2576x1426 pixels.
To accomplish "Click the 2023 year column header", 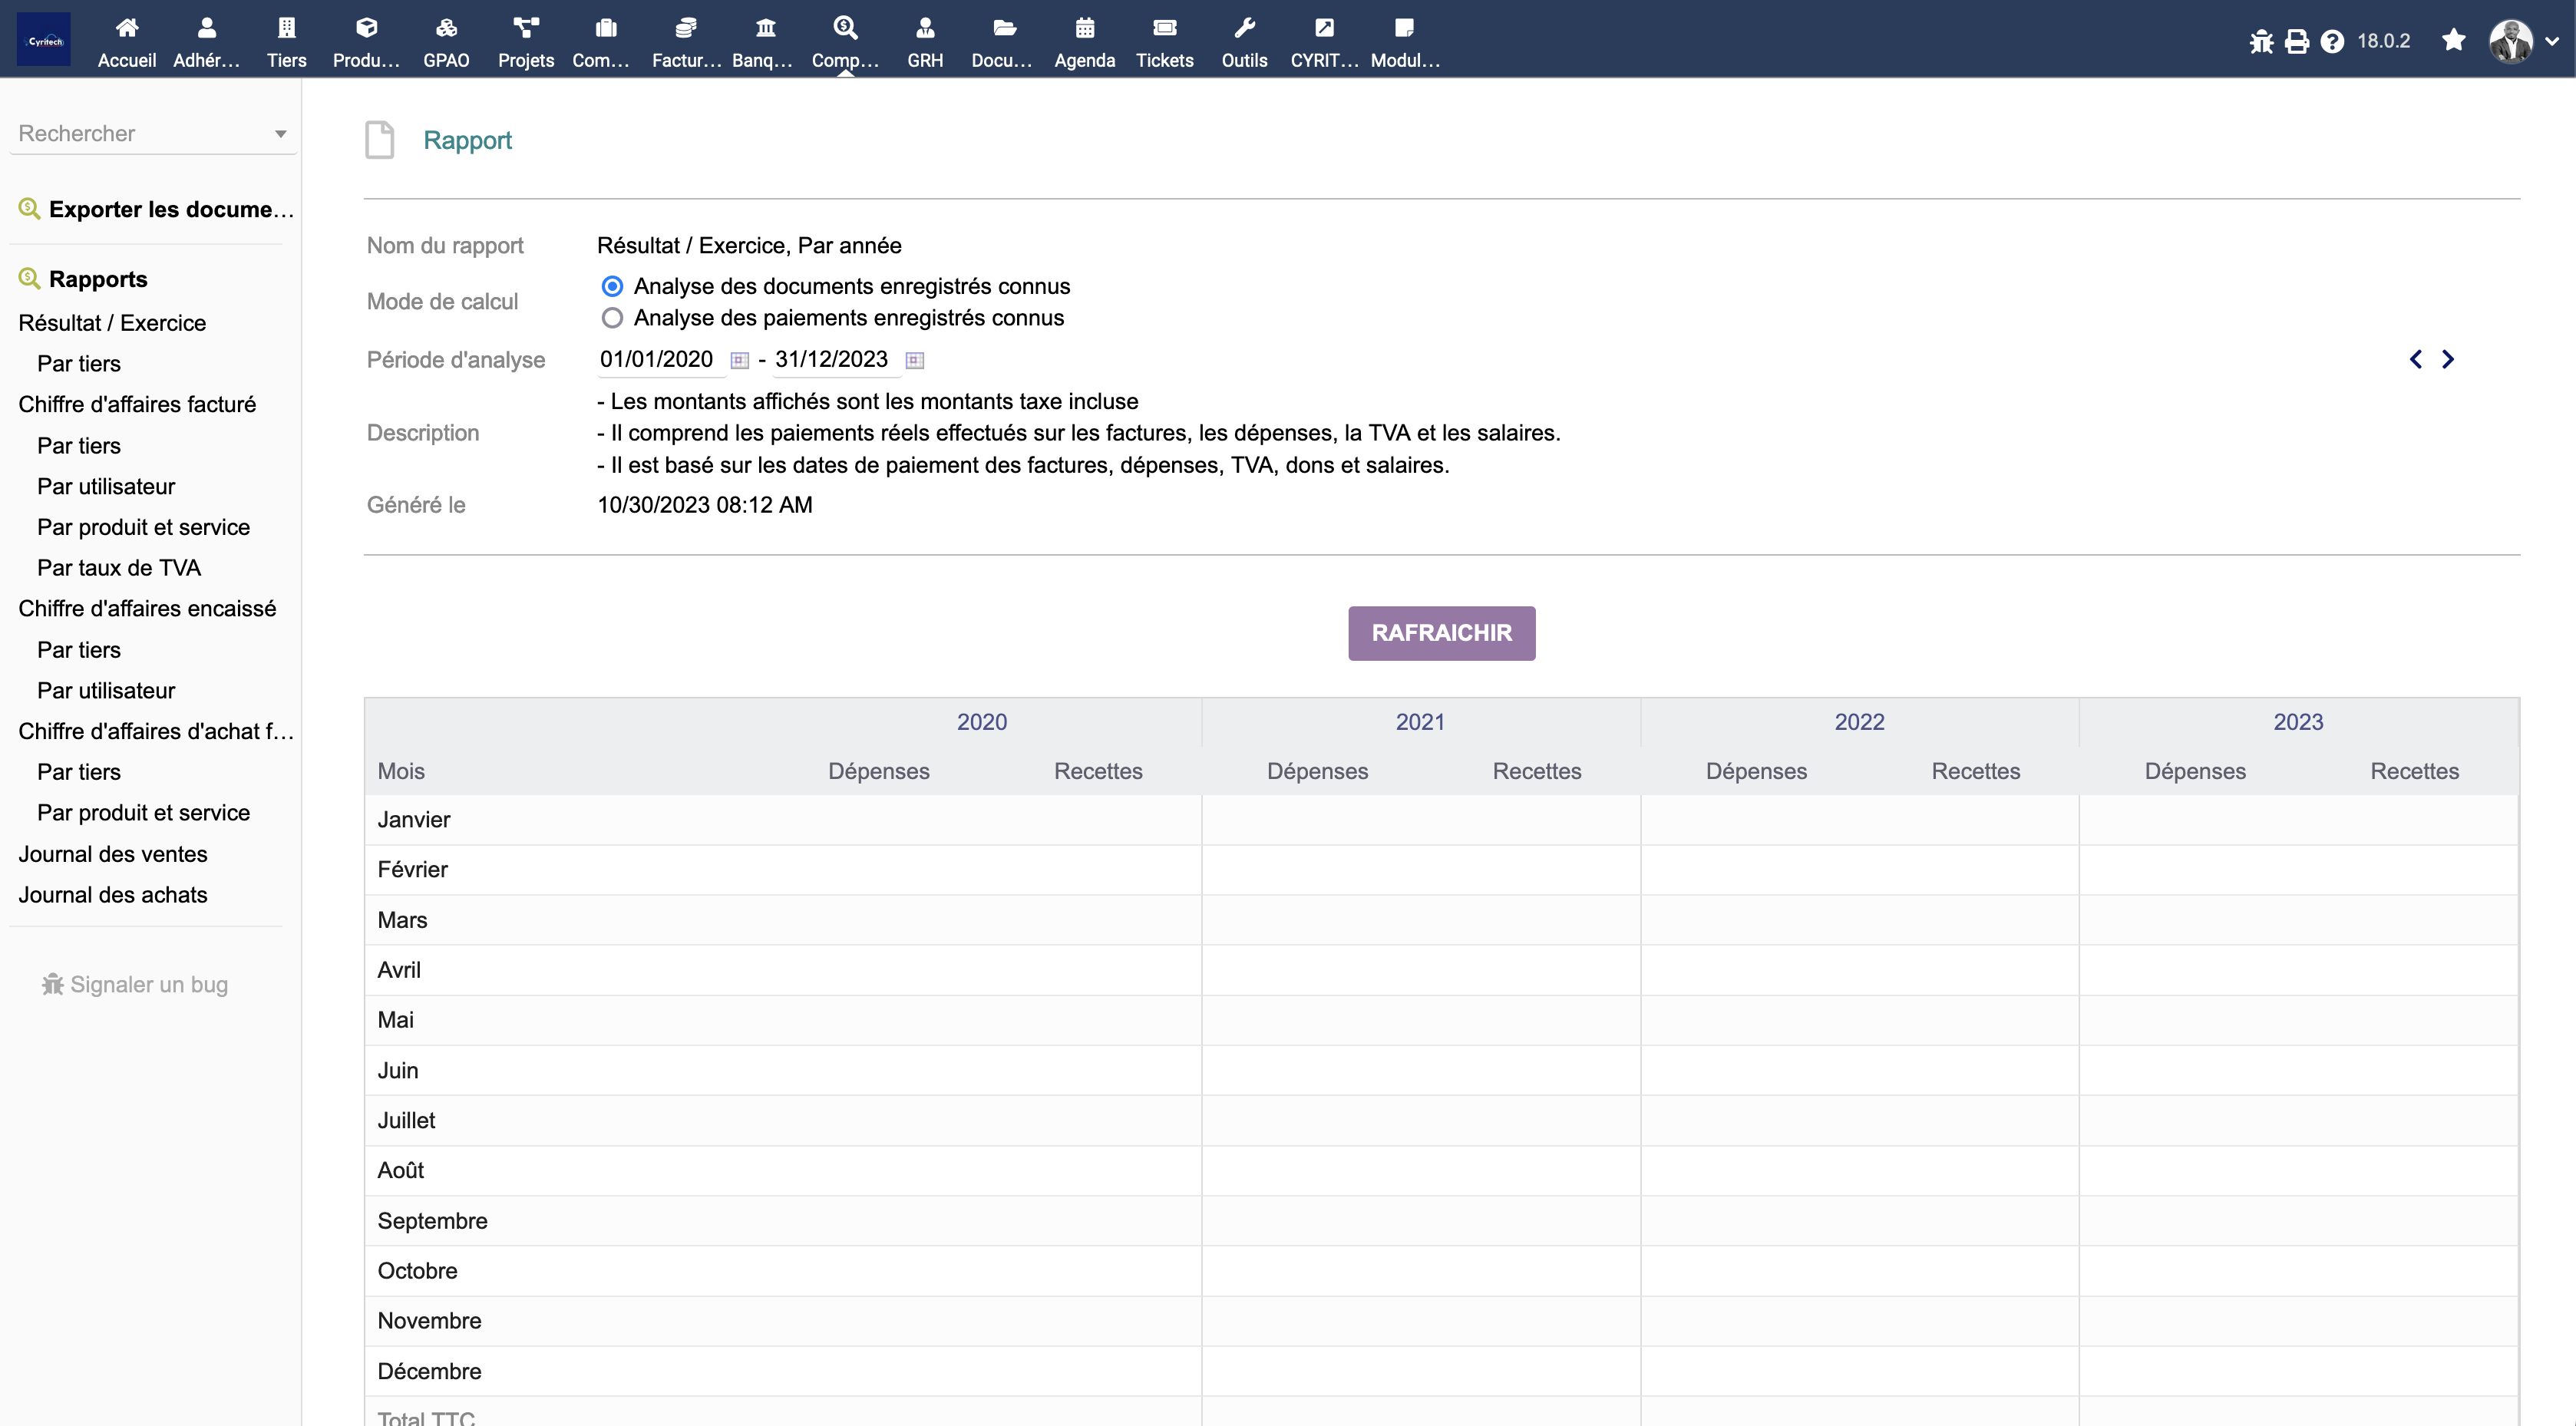I will 2298,722.
